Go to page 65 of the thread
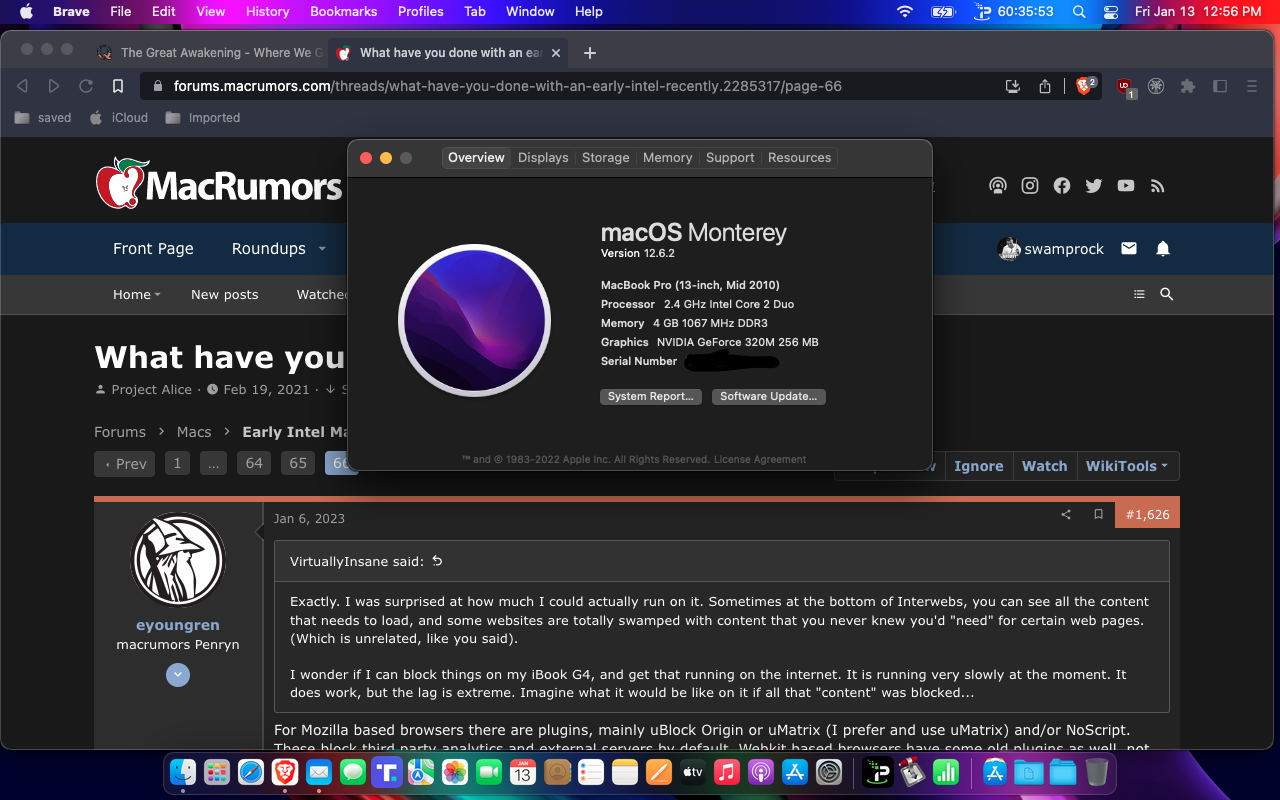This screenshot has width=1280, height=800. click(298, 464)
